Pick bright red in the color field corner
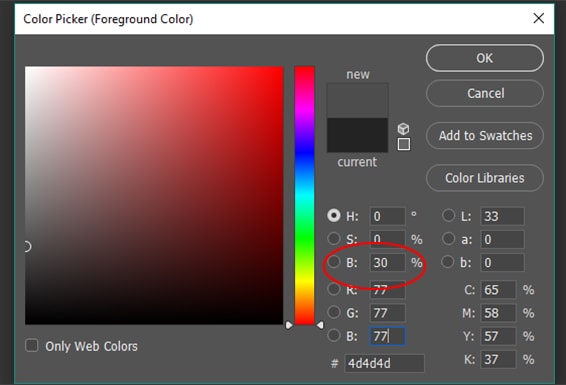This screenshot has width=566, height=385. click(x=280, y=69)
